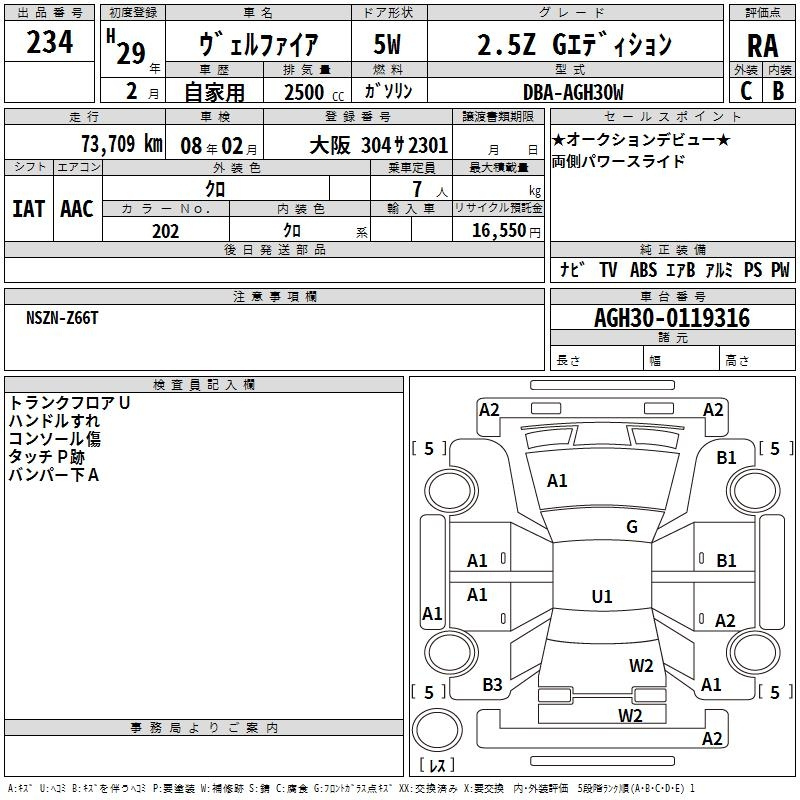Screen dimensions: 800x800
Task: Select the 諸元 header
Action: pos(672,338)
